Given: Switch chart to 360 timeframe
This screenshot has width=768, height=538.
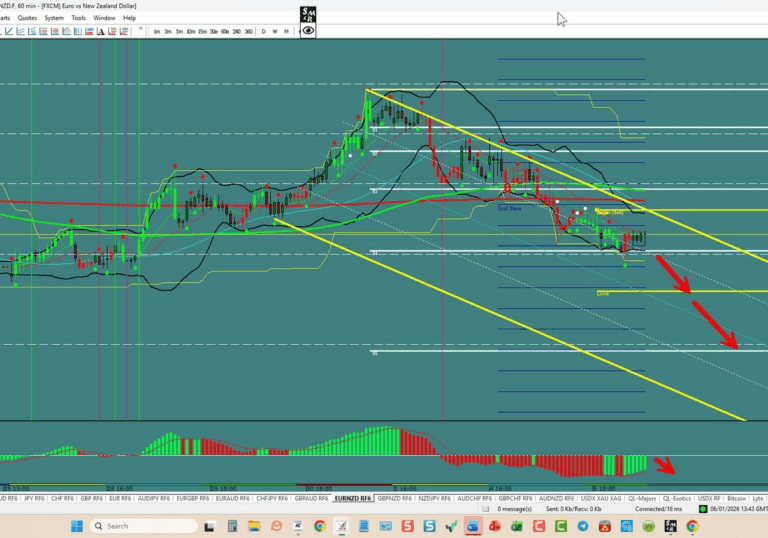Looking at the screenshot, I should tap(248, 31).
